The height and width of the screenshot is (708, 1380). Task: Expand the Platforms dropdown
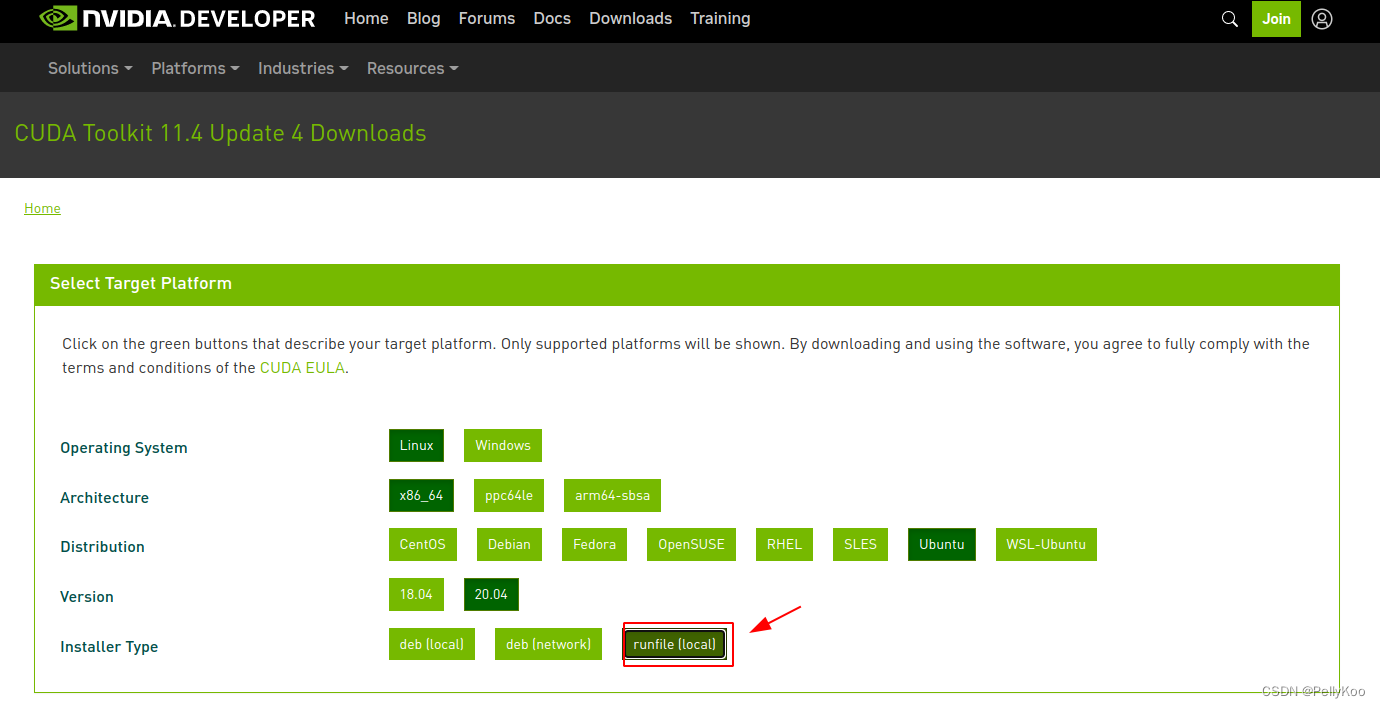click(x=195, y=68)
